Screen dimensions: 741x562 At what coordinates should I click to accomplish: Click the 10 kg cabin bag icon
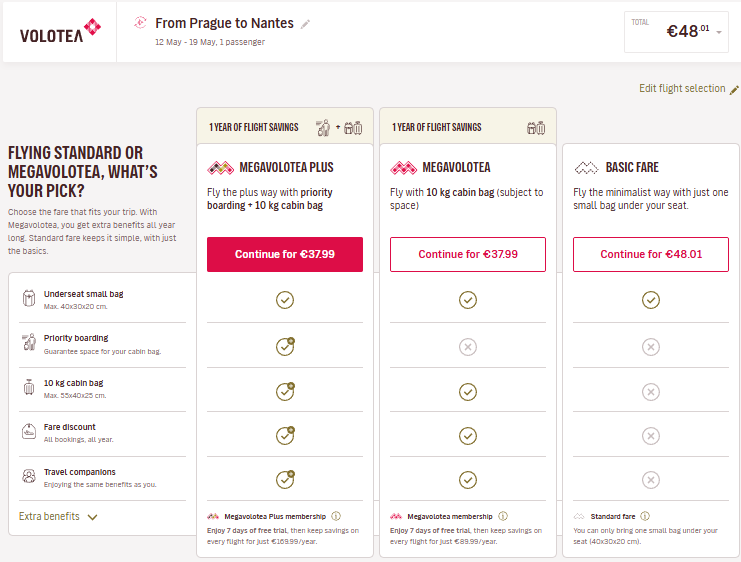point(29,387)
